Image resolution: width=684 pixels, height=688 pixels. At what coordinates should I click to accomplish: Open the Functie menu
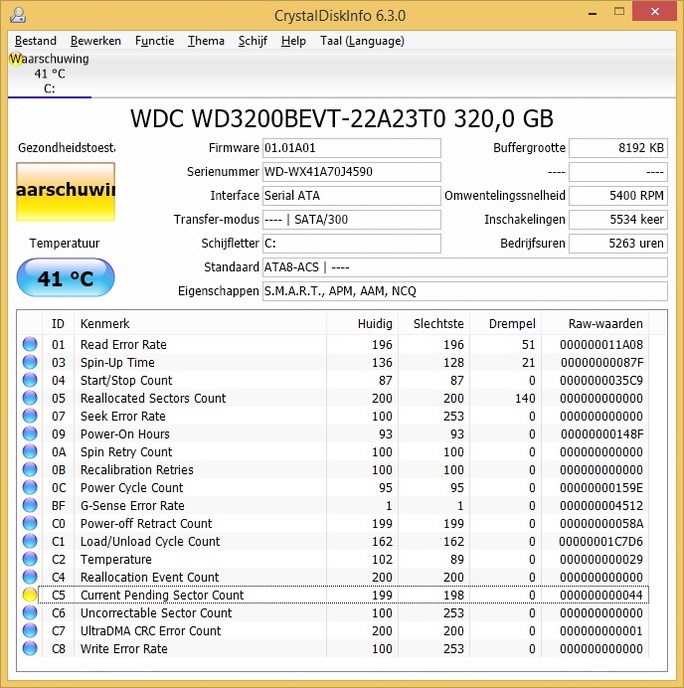coord(154,41)
